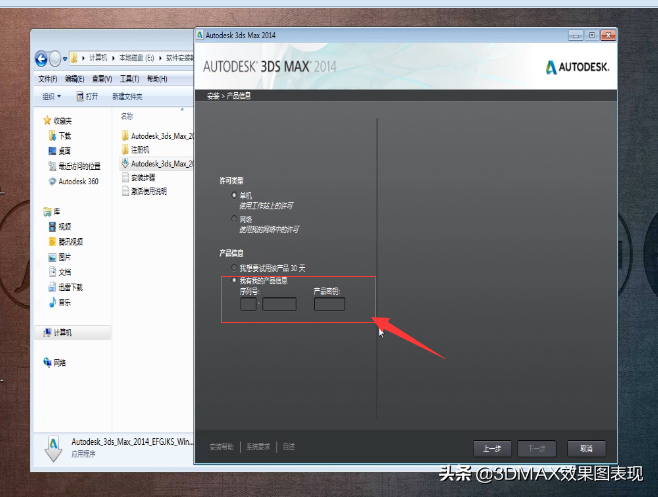
Task: Click the 打开 toolbar button in Explorer
Action: 87,97
